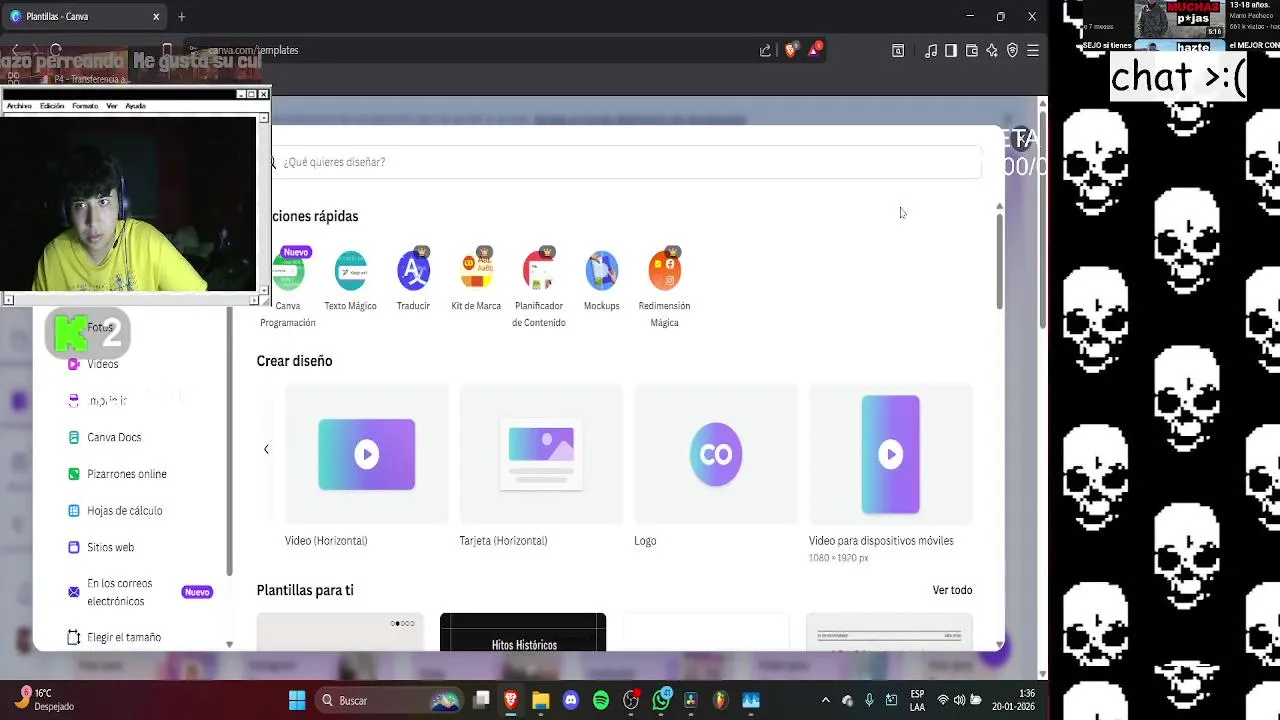Screen dimensions: 1280x720
Task: Open the Mockups quick action
Action: tap(602, 271)
